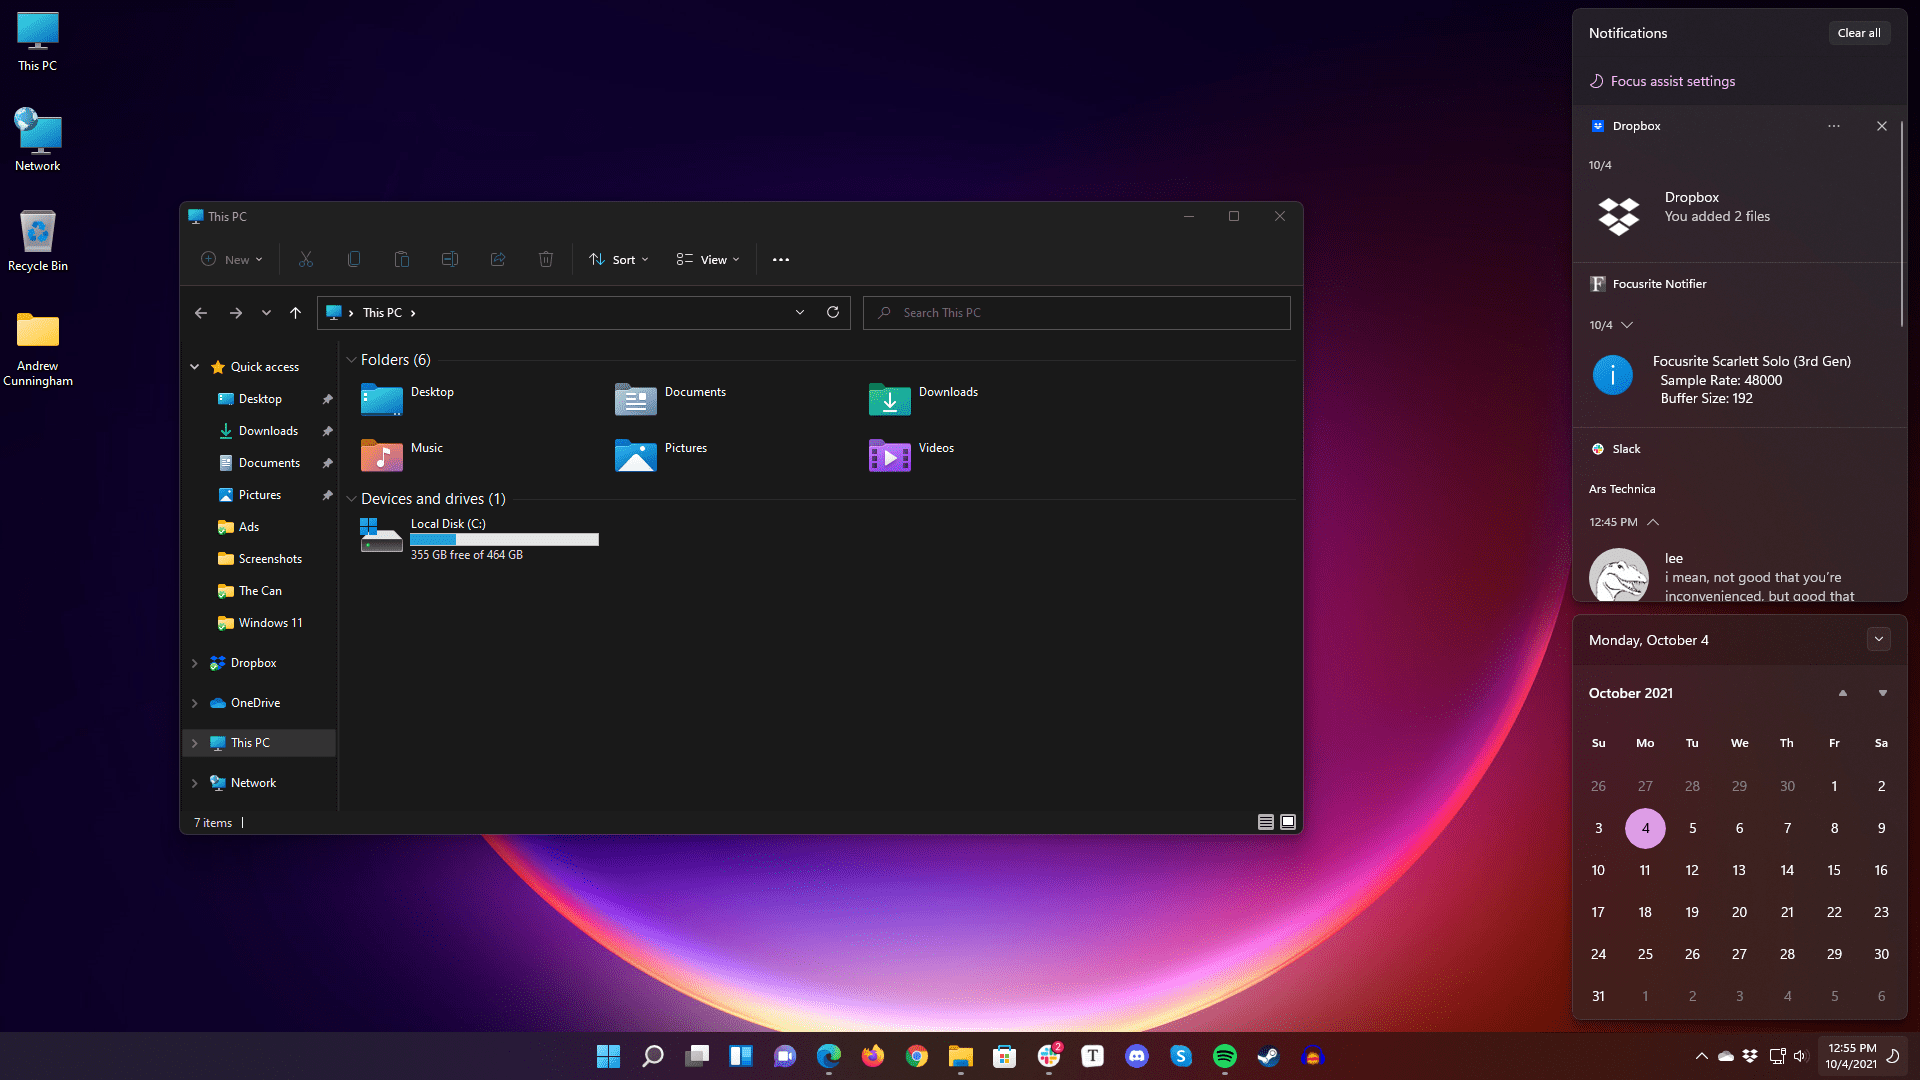Viewport: 1920px width, 1080px height.
Task: Select the Cut icon in File Explorer toolbar
Action: coord(305,259)
